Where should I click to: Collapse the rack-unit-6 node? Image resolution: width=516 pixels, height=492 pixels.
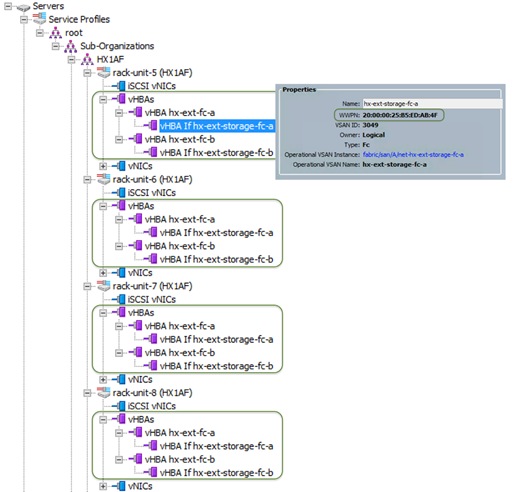(87, 179)
